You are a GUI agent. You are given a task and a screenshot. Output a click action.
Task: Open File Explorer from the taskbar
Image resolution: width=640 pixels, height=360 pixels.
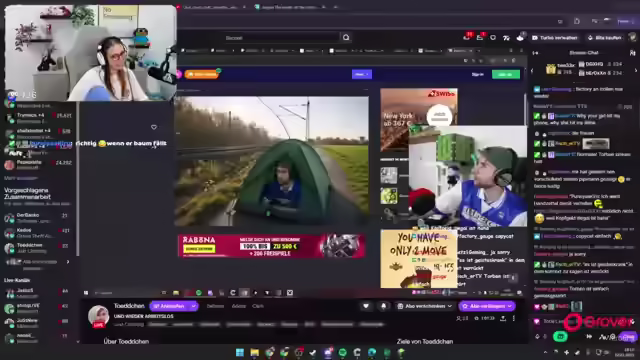255,352
